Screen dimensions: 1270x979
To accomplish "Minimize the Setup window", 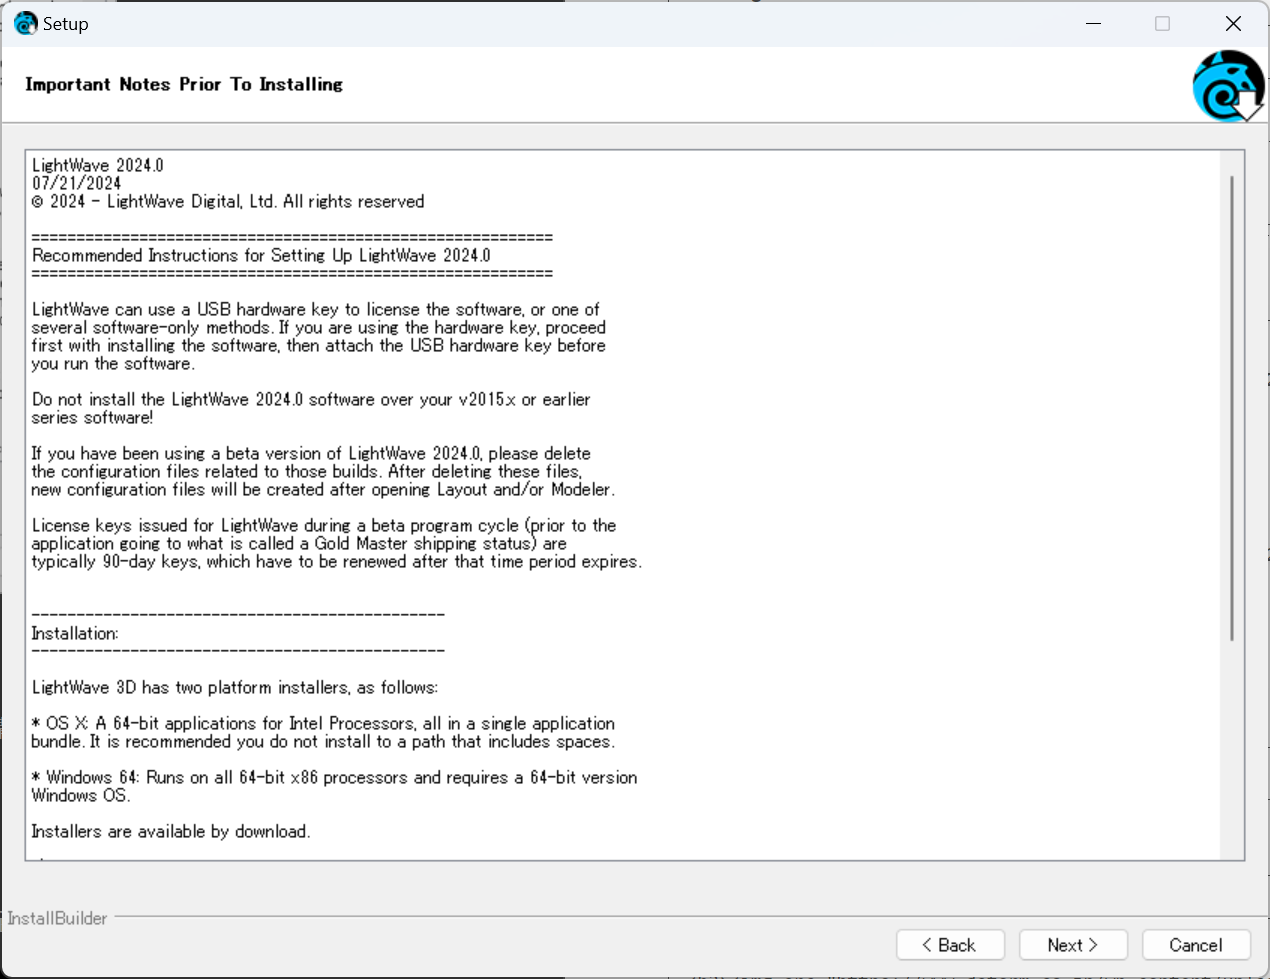I will click(1093, 23).
